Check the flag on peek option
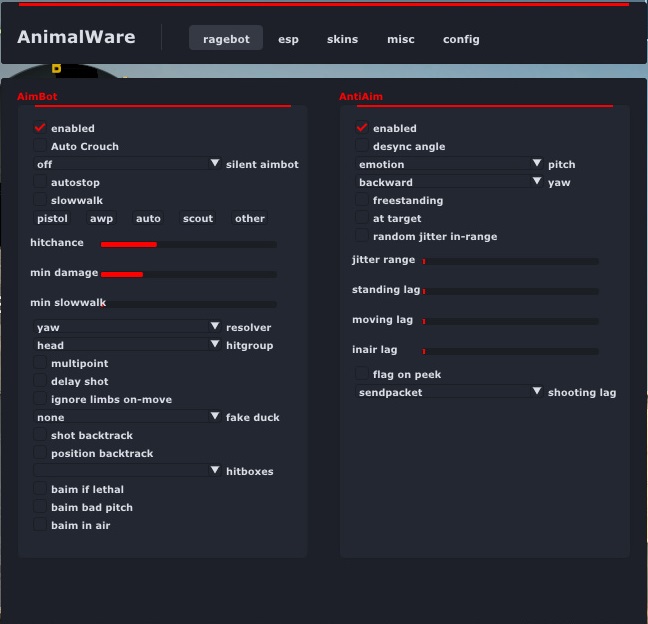The image size is (648, 624). pos(362,374)
